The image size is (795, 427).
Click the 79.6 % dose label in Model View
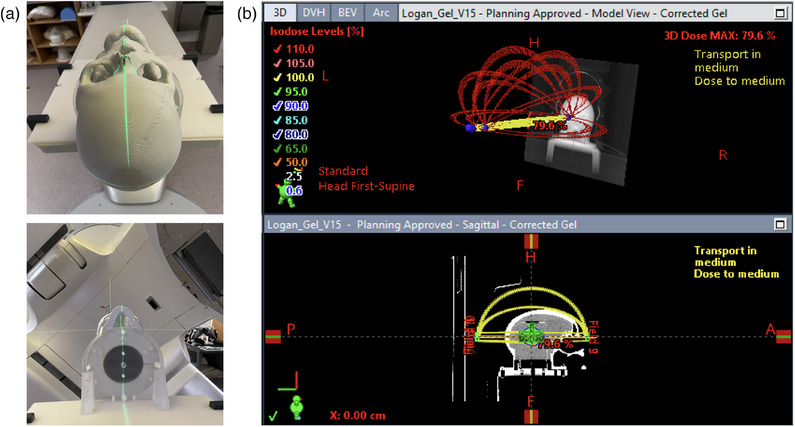coord(550,125)
